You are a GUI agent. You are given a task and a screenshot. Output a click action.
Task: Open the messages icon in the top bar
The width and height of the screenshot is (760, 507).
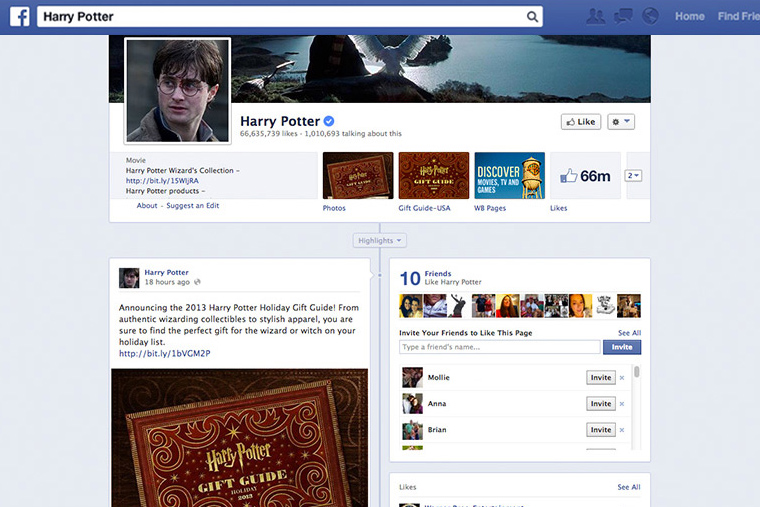coord(623,16)
